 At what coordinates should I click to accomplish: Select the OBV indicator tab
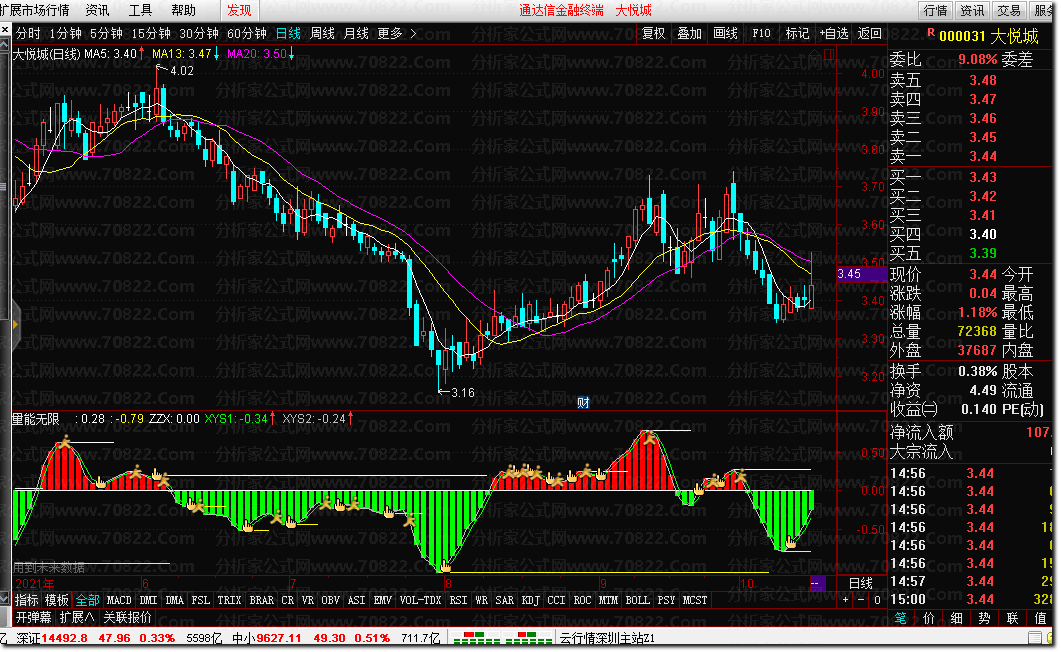click(x=330, y=600)
